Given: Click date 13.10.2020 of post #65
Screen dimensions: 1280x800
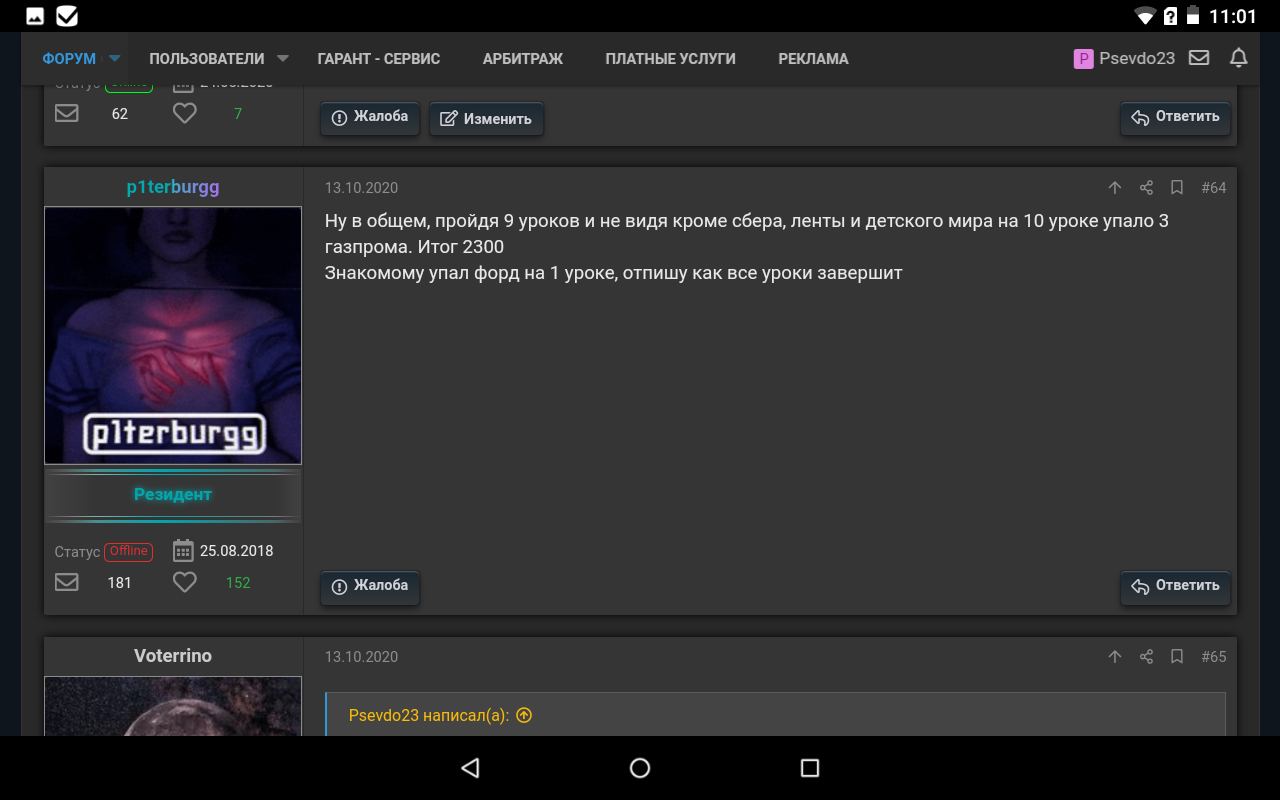Looking at the screenshot, I should coord(361,657).
